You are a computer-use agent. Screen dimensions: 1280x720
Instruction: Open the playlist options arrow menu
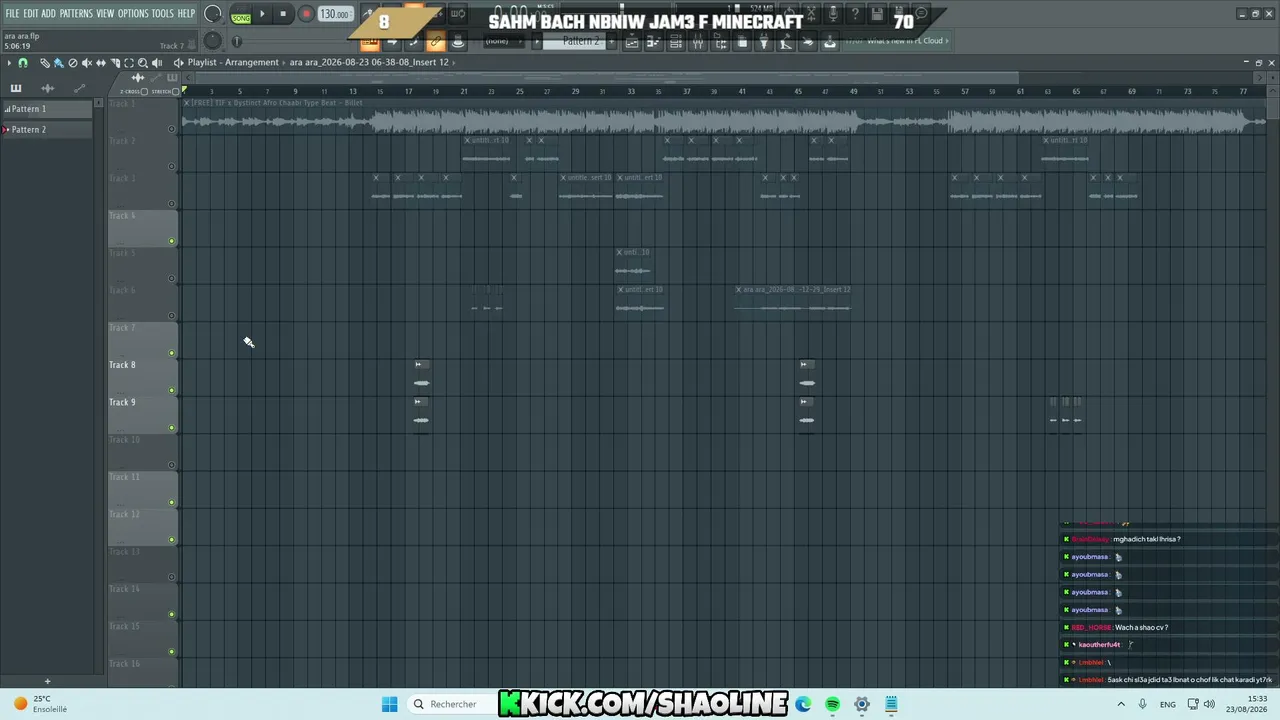(9, 62)
